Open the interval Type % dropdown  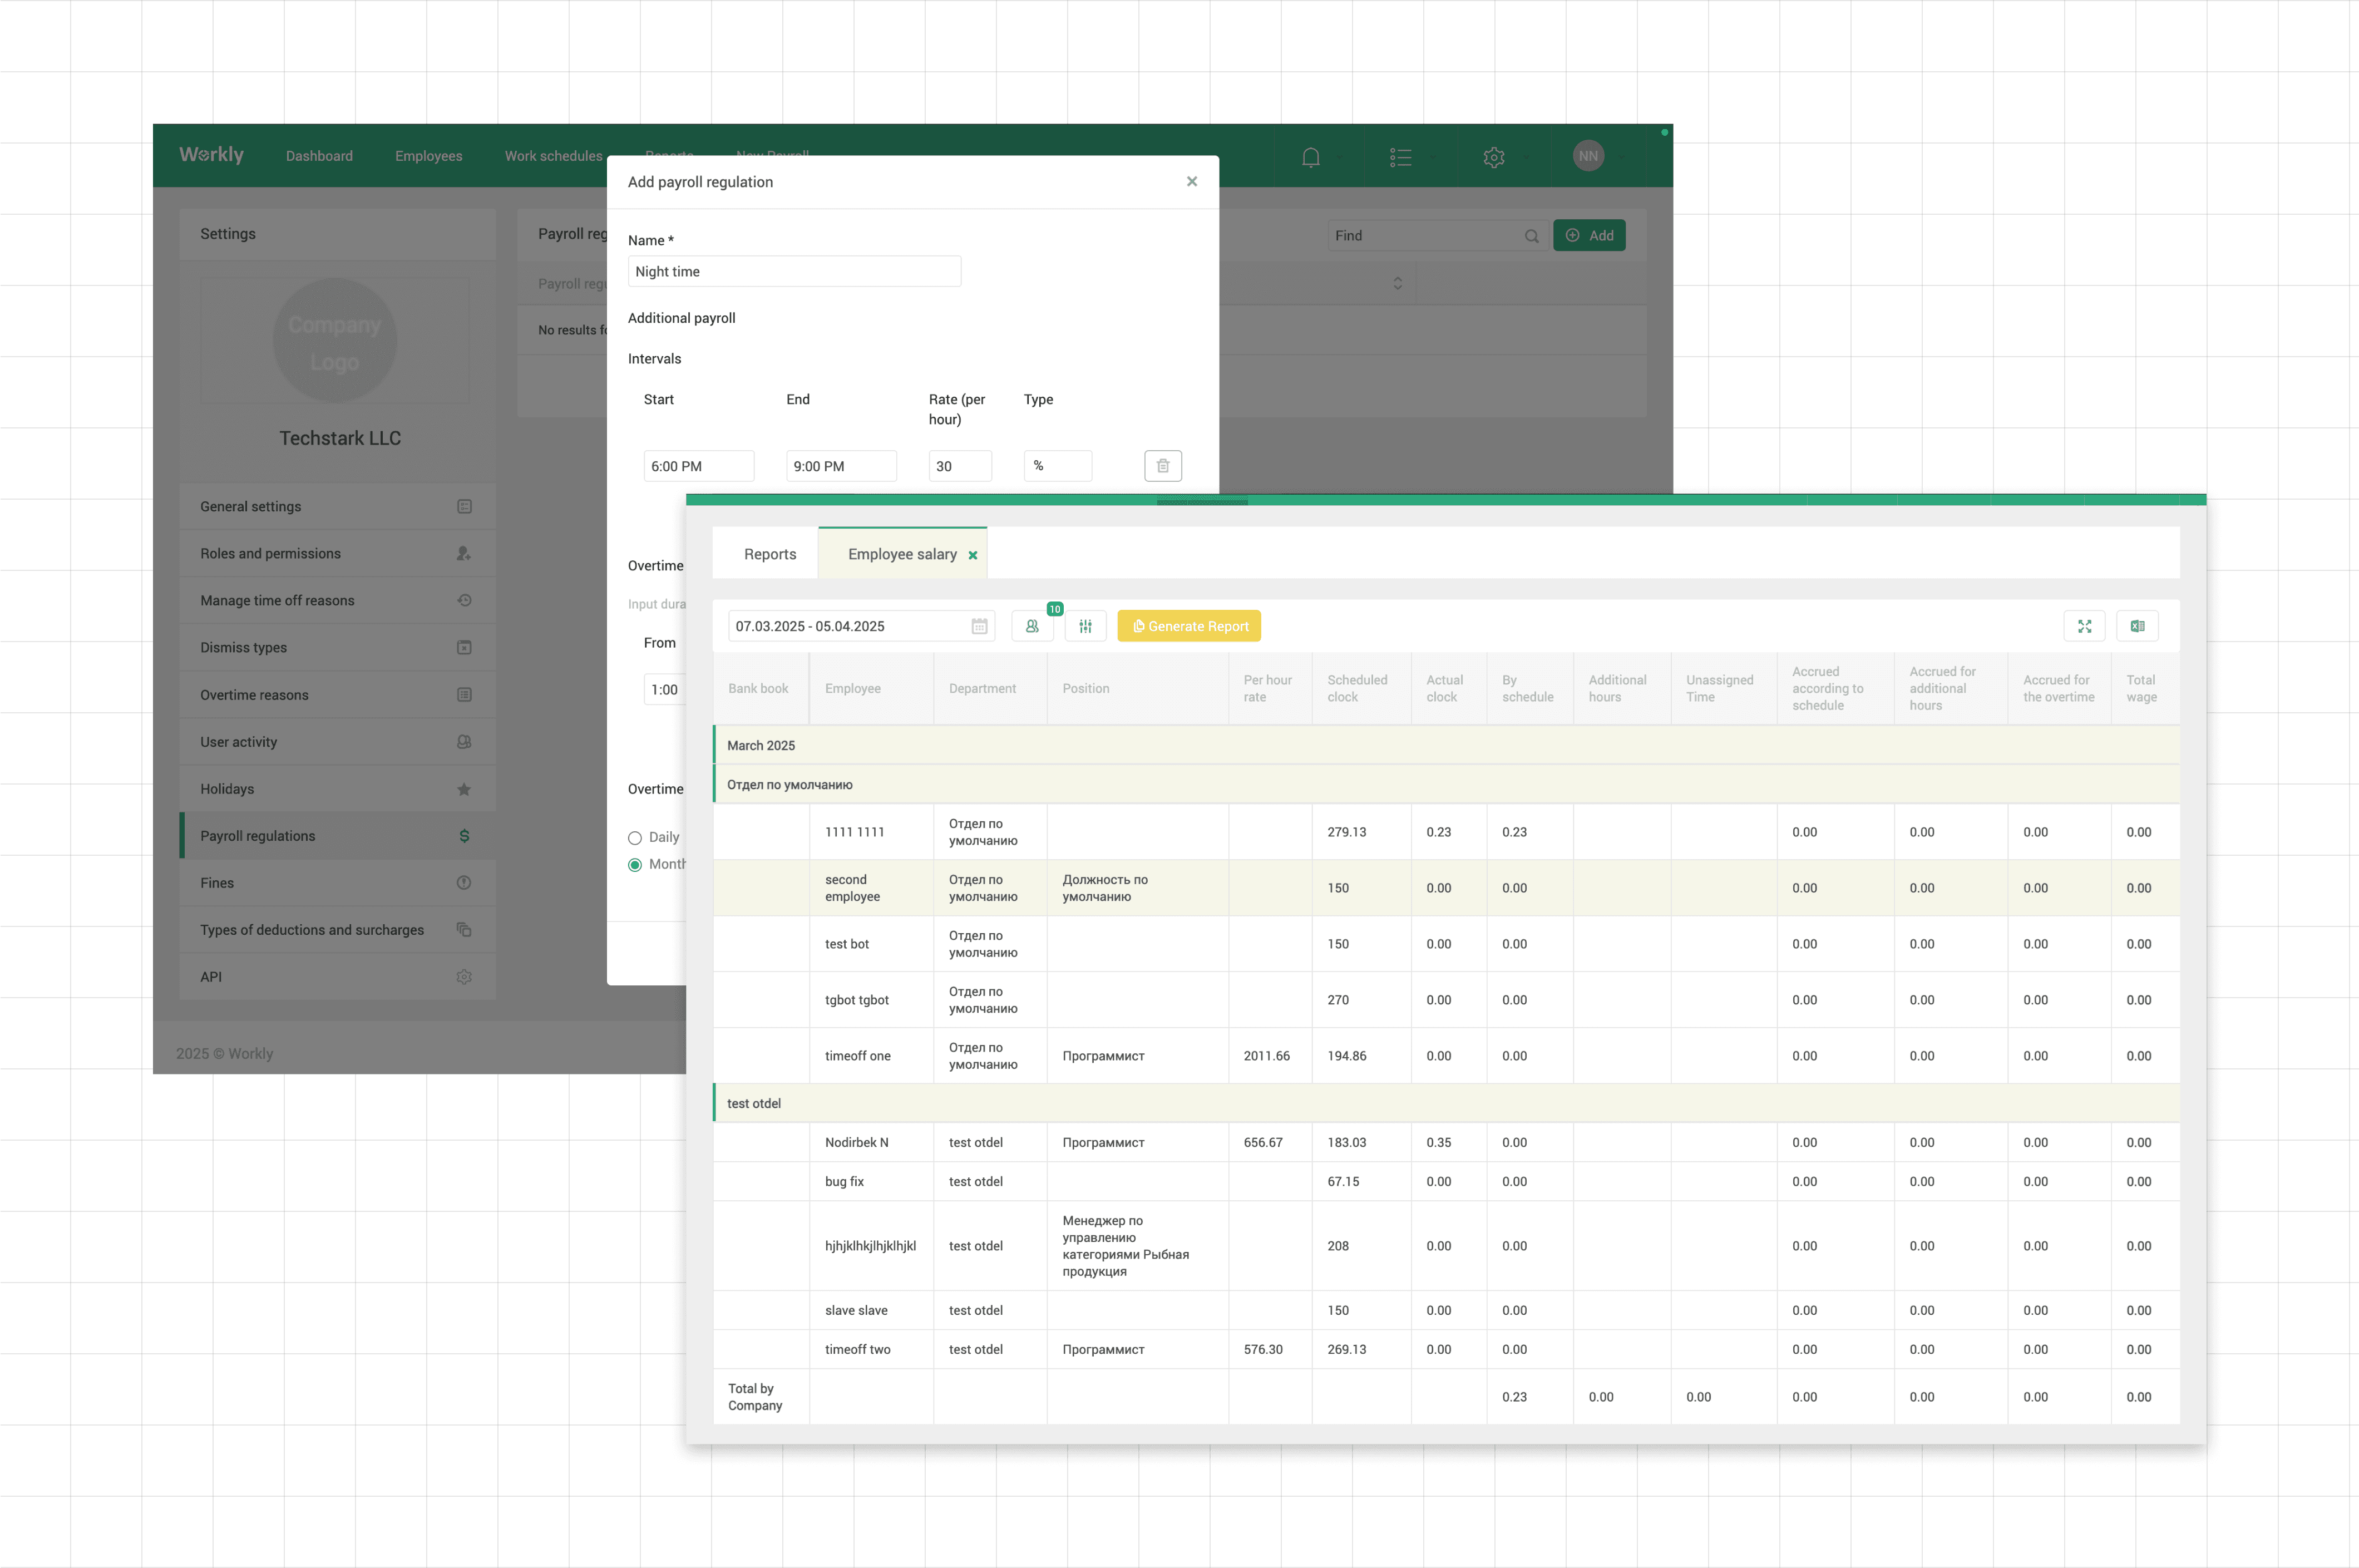click(x=1057, y=466)
